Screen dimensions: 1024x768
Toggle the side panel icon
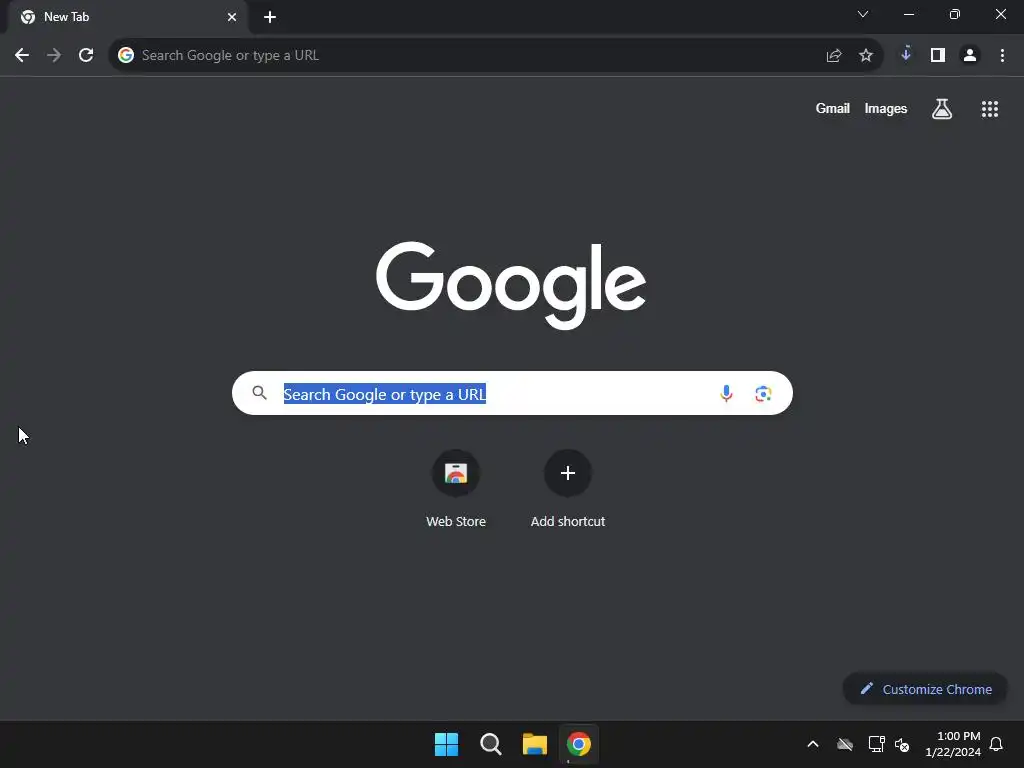[x=938, y=56]
